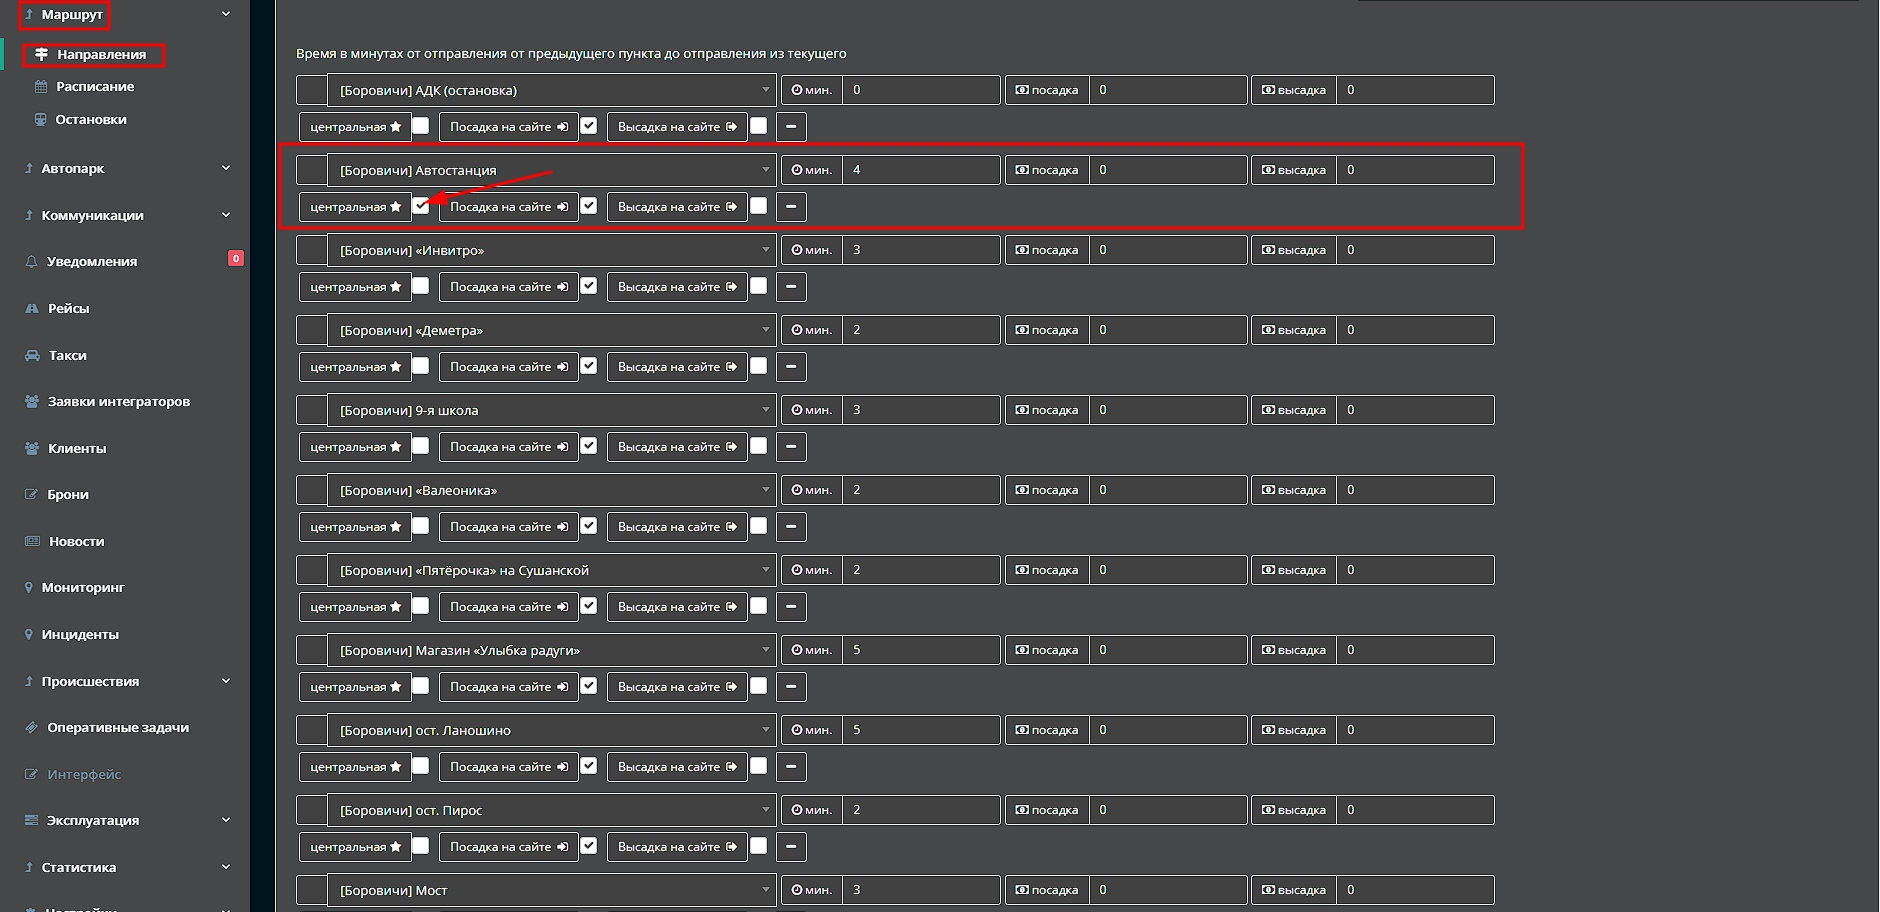Click minus button to remove Автостанция stop
This screenshot has height=912, width=1880.
tap(791, 207)
